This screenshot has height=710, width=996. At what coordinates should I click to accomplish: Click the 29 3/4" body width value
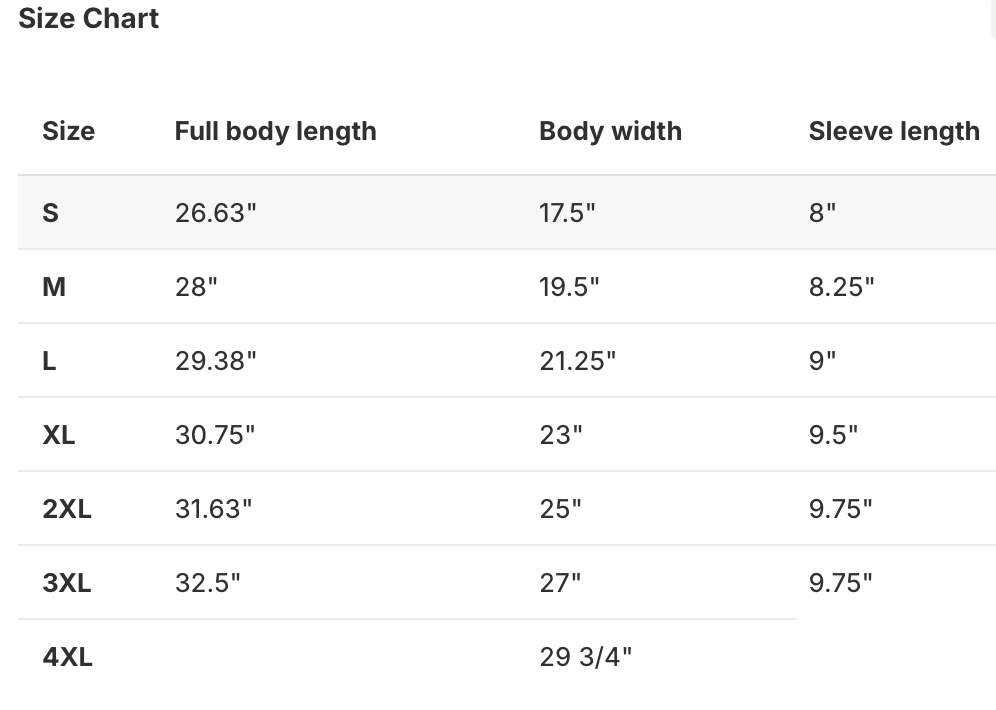(x=585, y=657)
